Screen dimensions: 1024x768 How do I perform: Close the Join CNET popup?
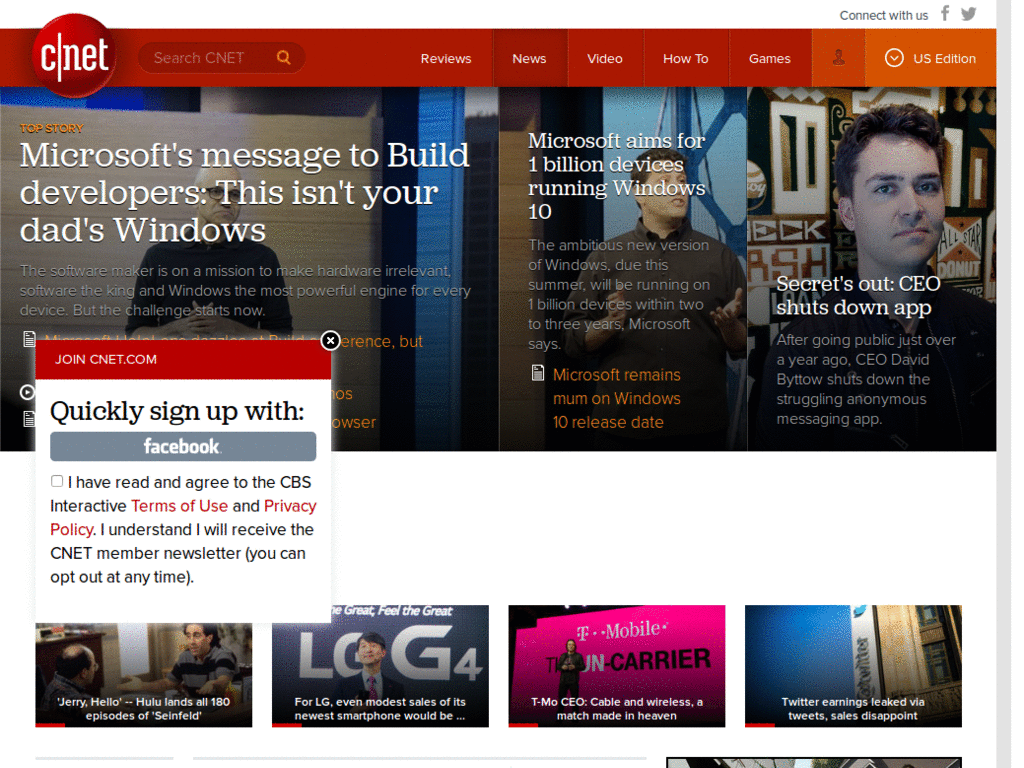point(330,341)
